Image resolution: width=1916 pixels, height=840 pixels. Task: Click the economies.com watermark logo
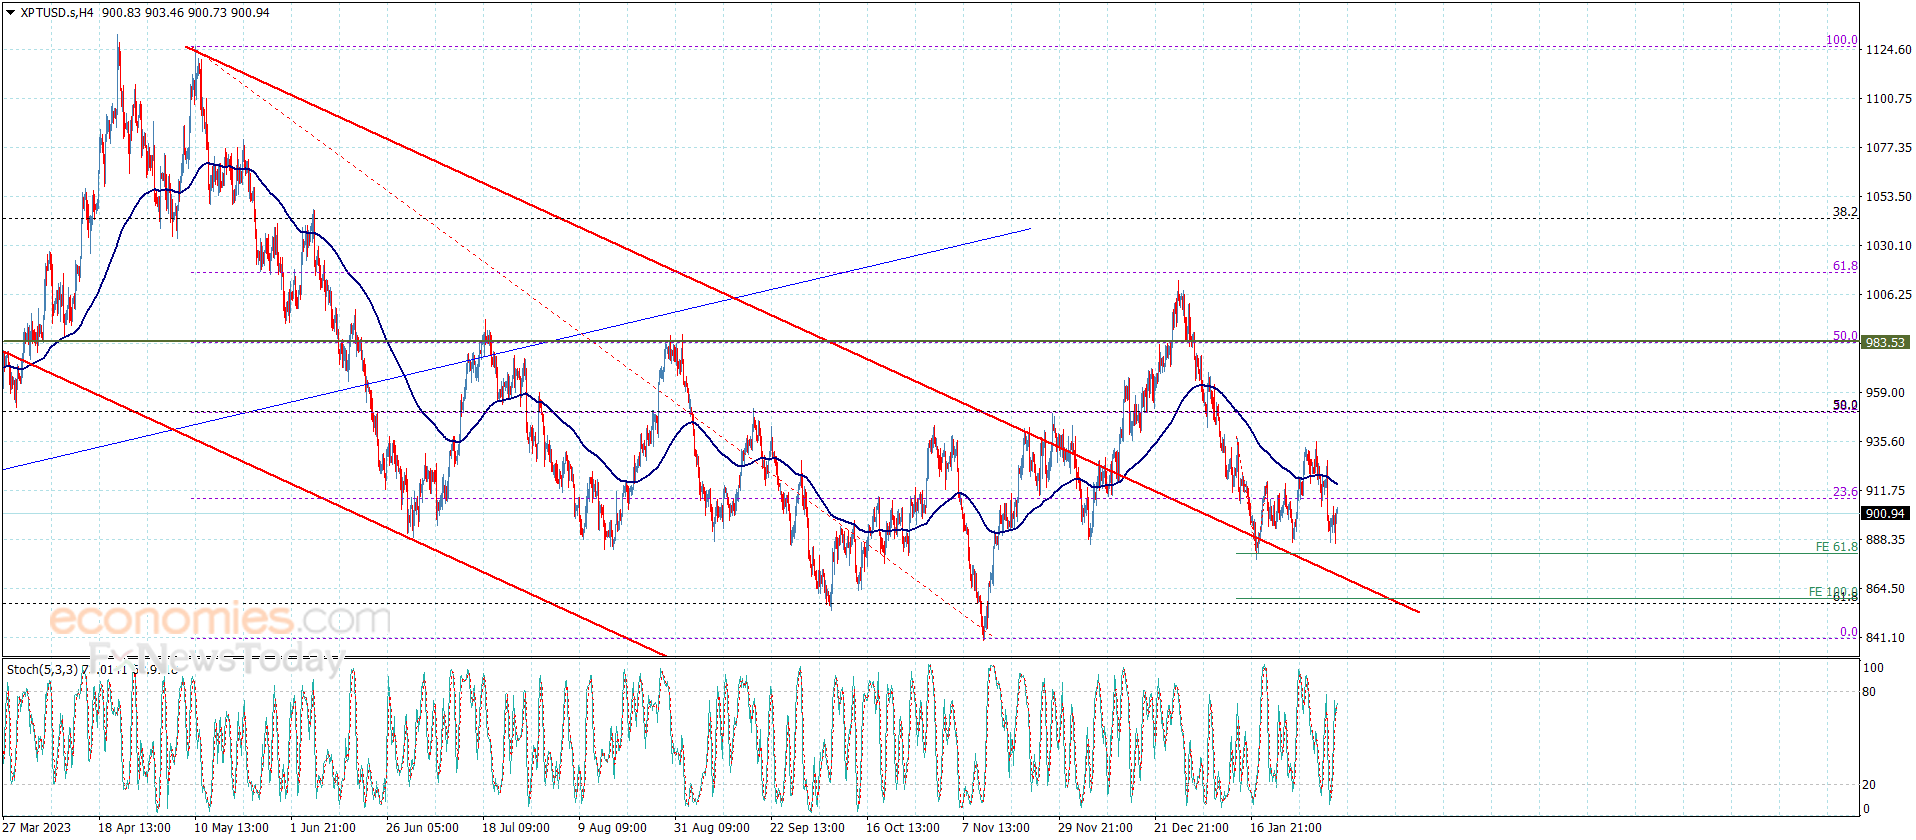219,620
